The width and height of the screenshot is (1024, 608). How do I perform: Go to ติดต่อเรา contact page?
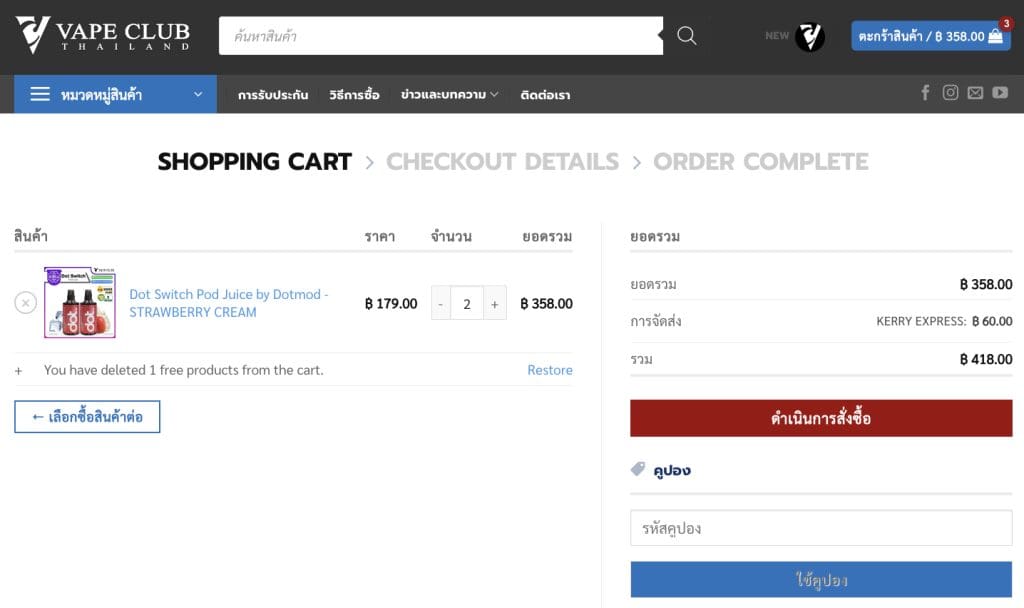545,95
